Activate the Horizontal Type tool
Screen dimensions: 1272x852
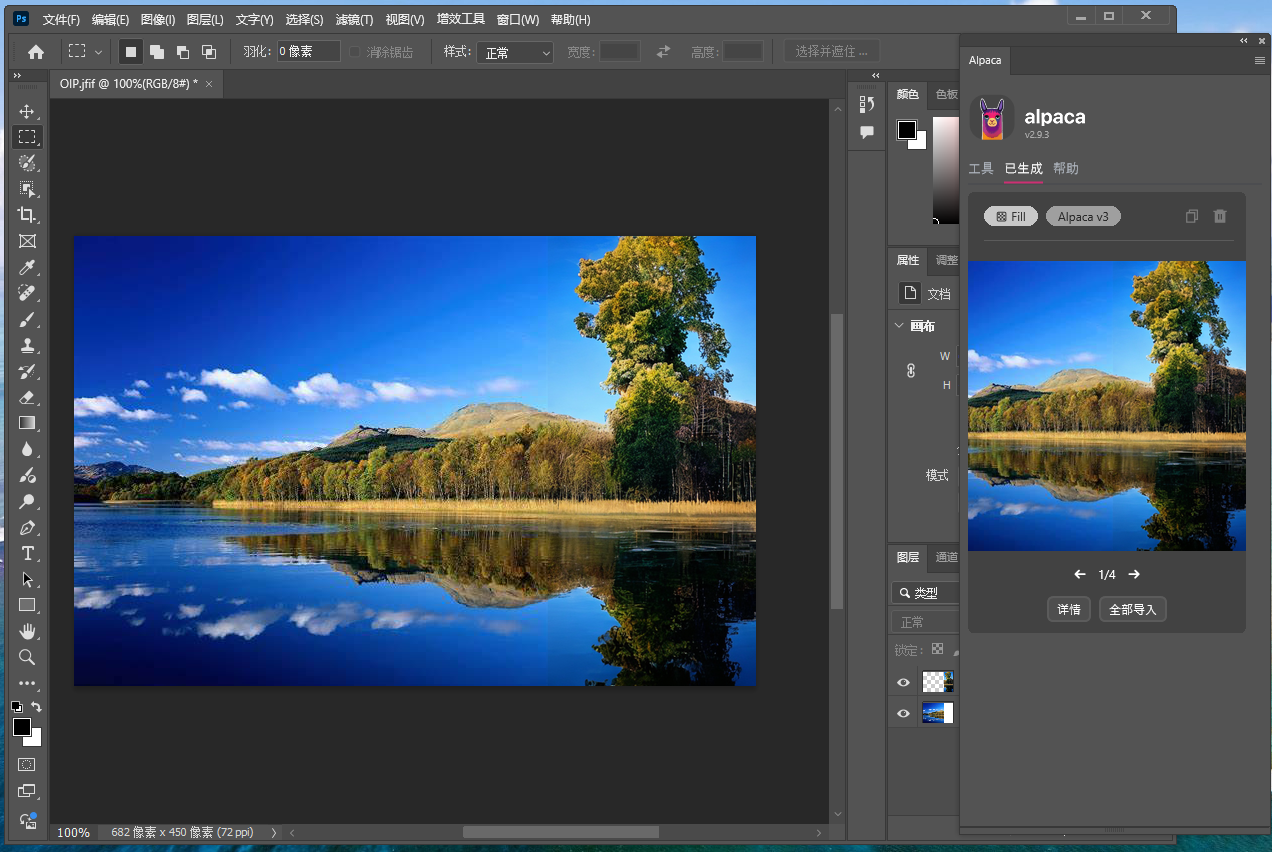[x=27, y=553]
